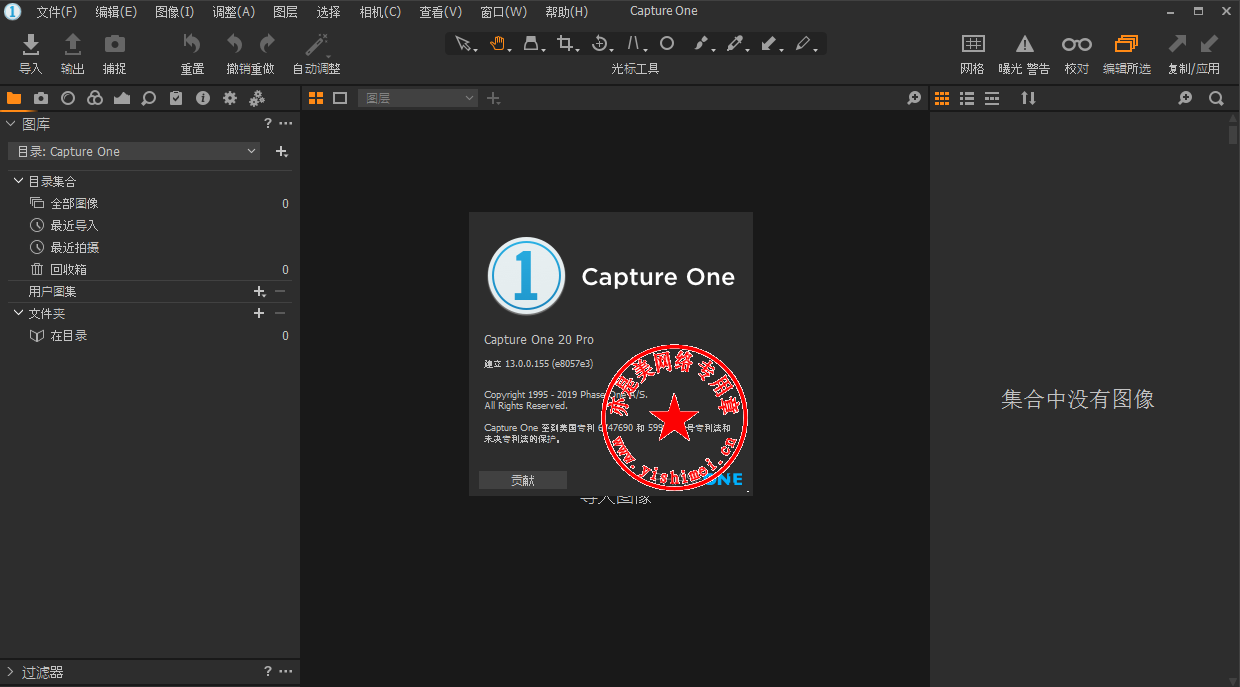Open the File (文件) menu
This screenshot has height=687, width=1240.
pyautogui.click(x=56, y=12)
